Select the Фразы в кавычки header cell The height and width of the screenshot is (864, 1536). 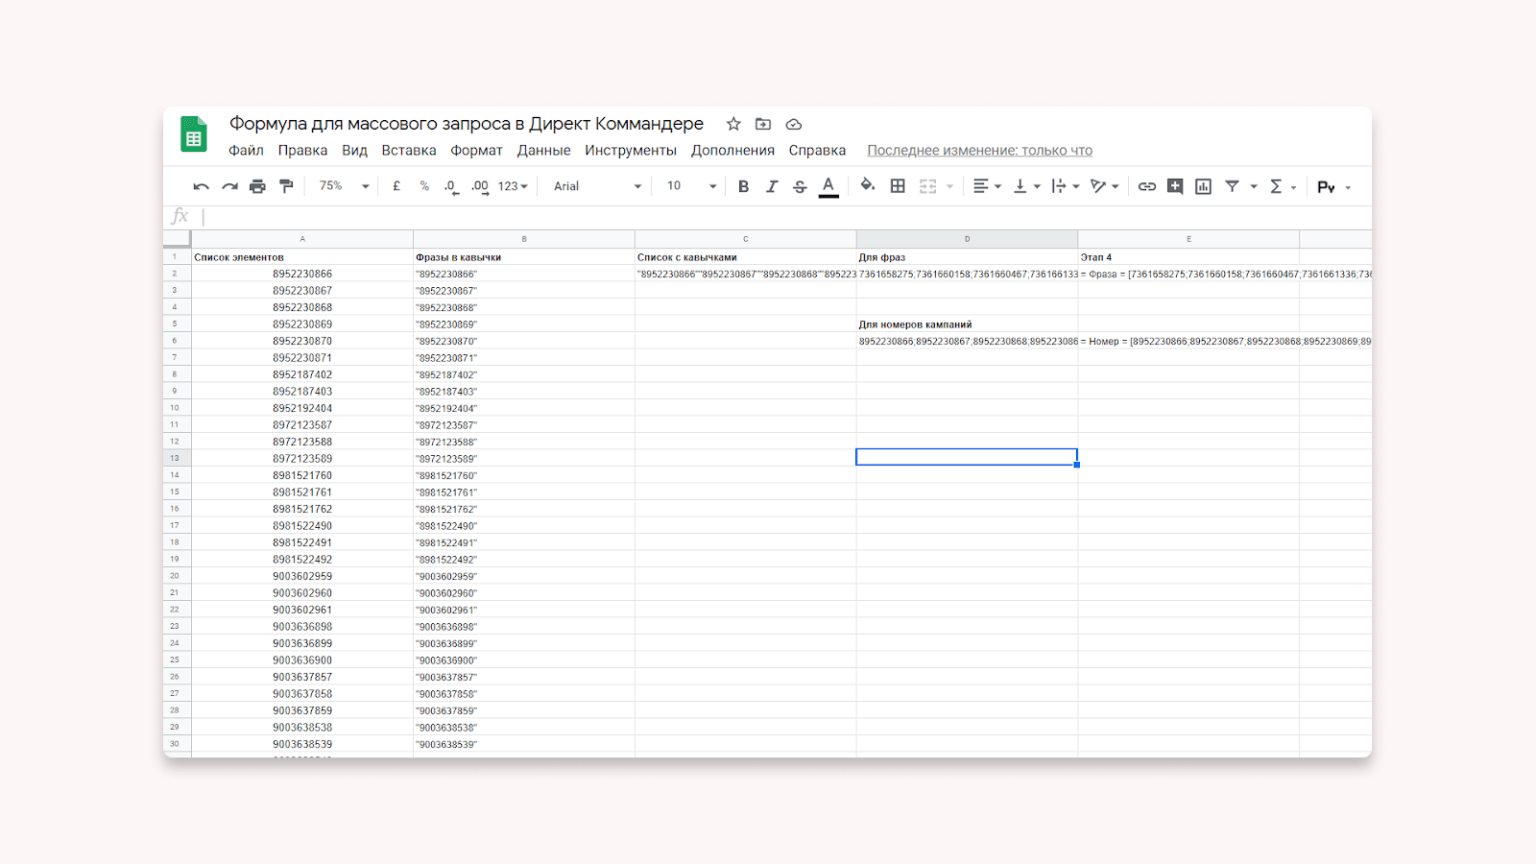point(524,257)
